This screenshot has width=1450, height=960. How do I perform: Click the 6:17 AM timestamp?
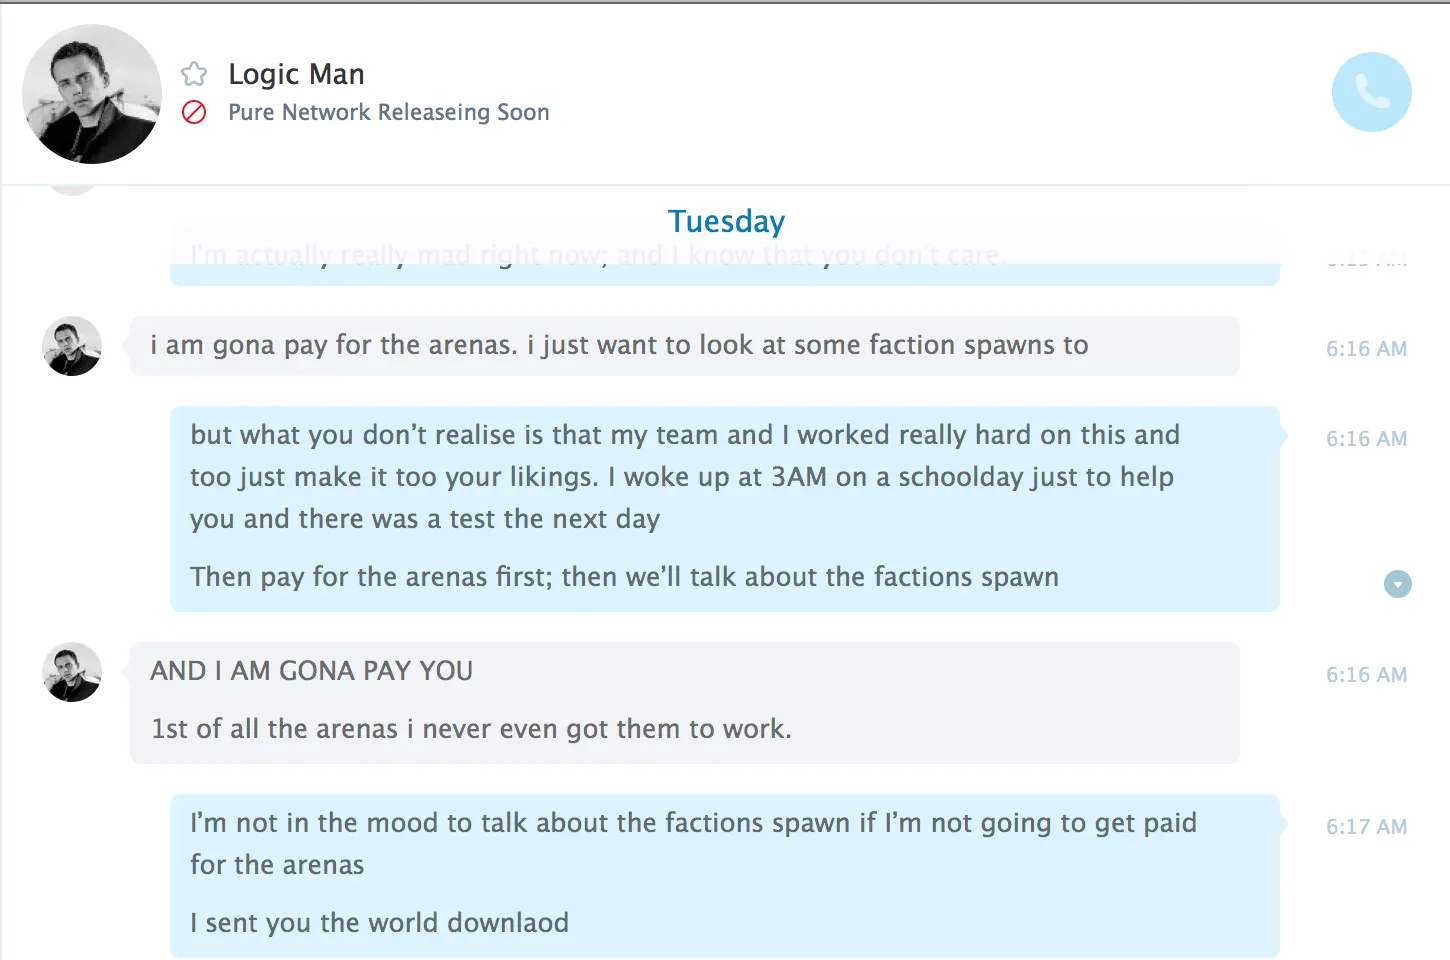(1366, 827)
